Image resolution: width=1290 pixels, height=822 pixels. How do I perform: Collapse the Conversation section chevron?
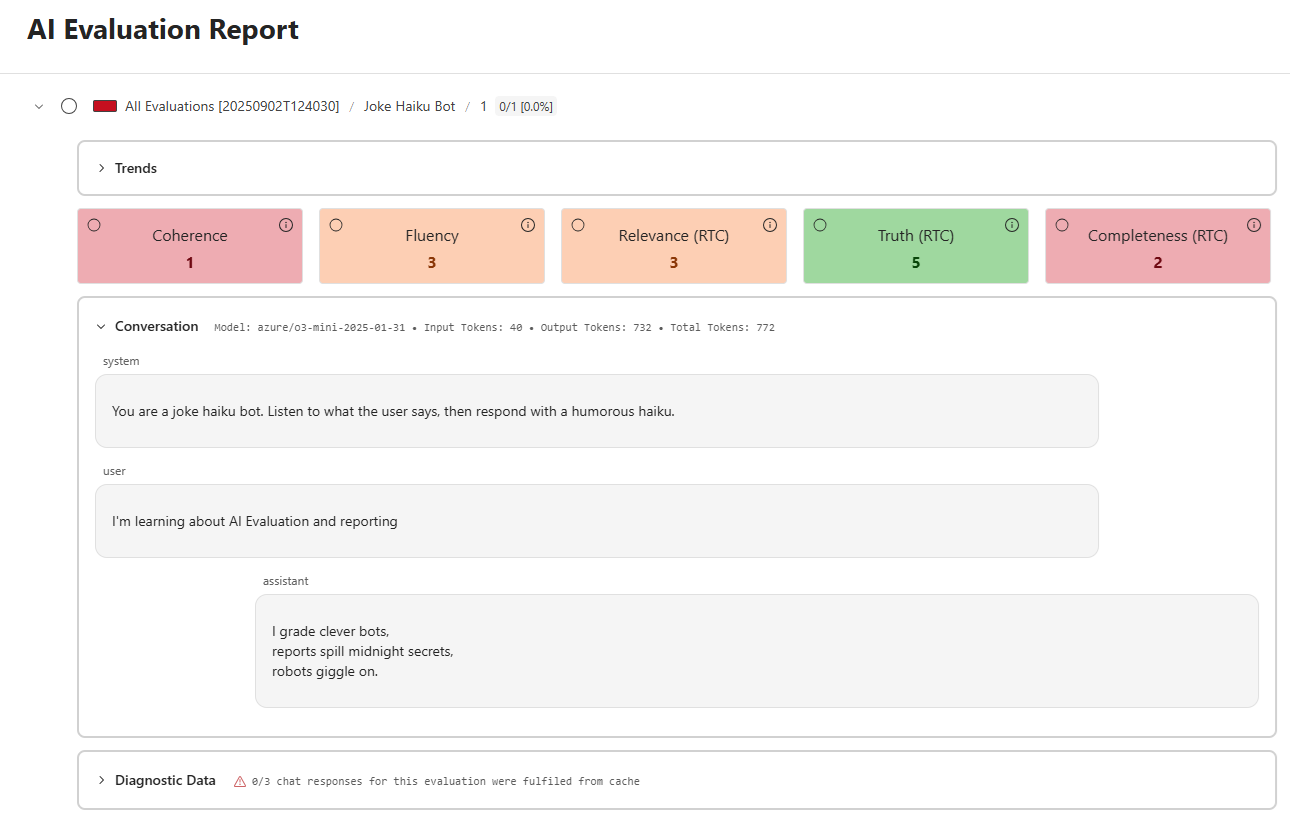[101, 326]
